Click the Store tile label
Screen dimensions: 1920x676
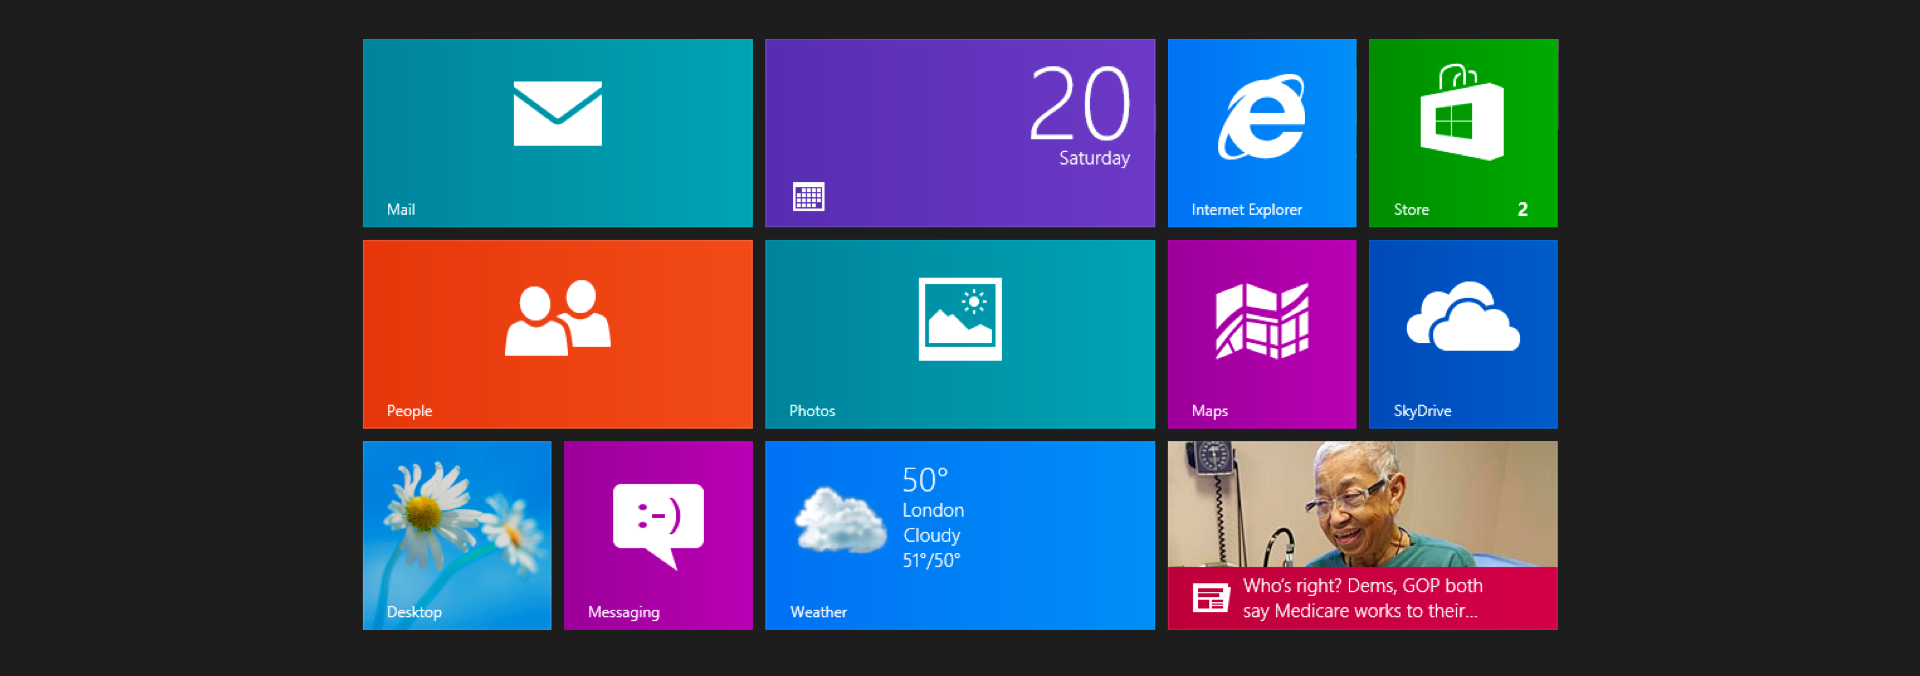pos(1411,210)
